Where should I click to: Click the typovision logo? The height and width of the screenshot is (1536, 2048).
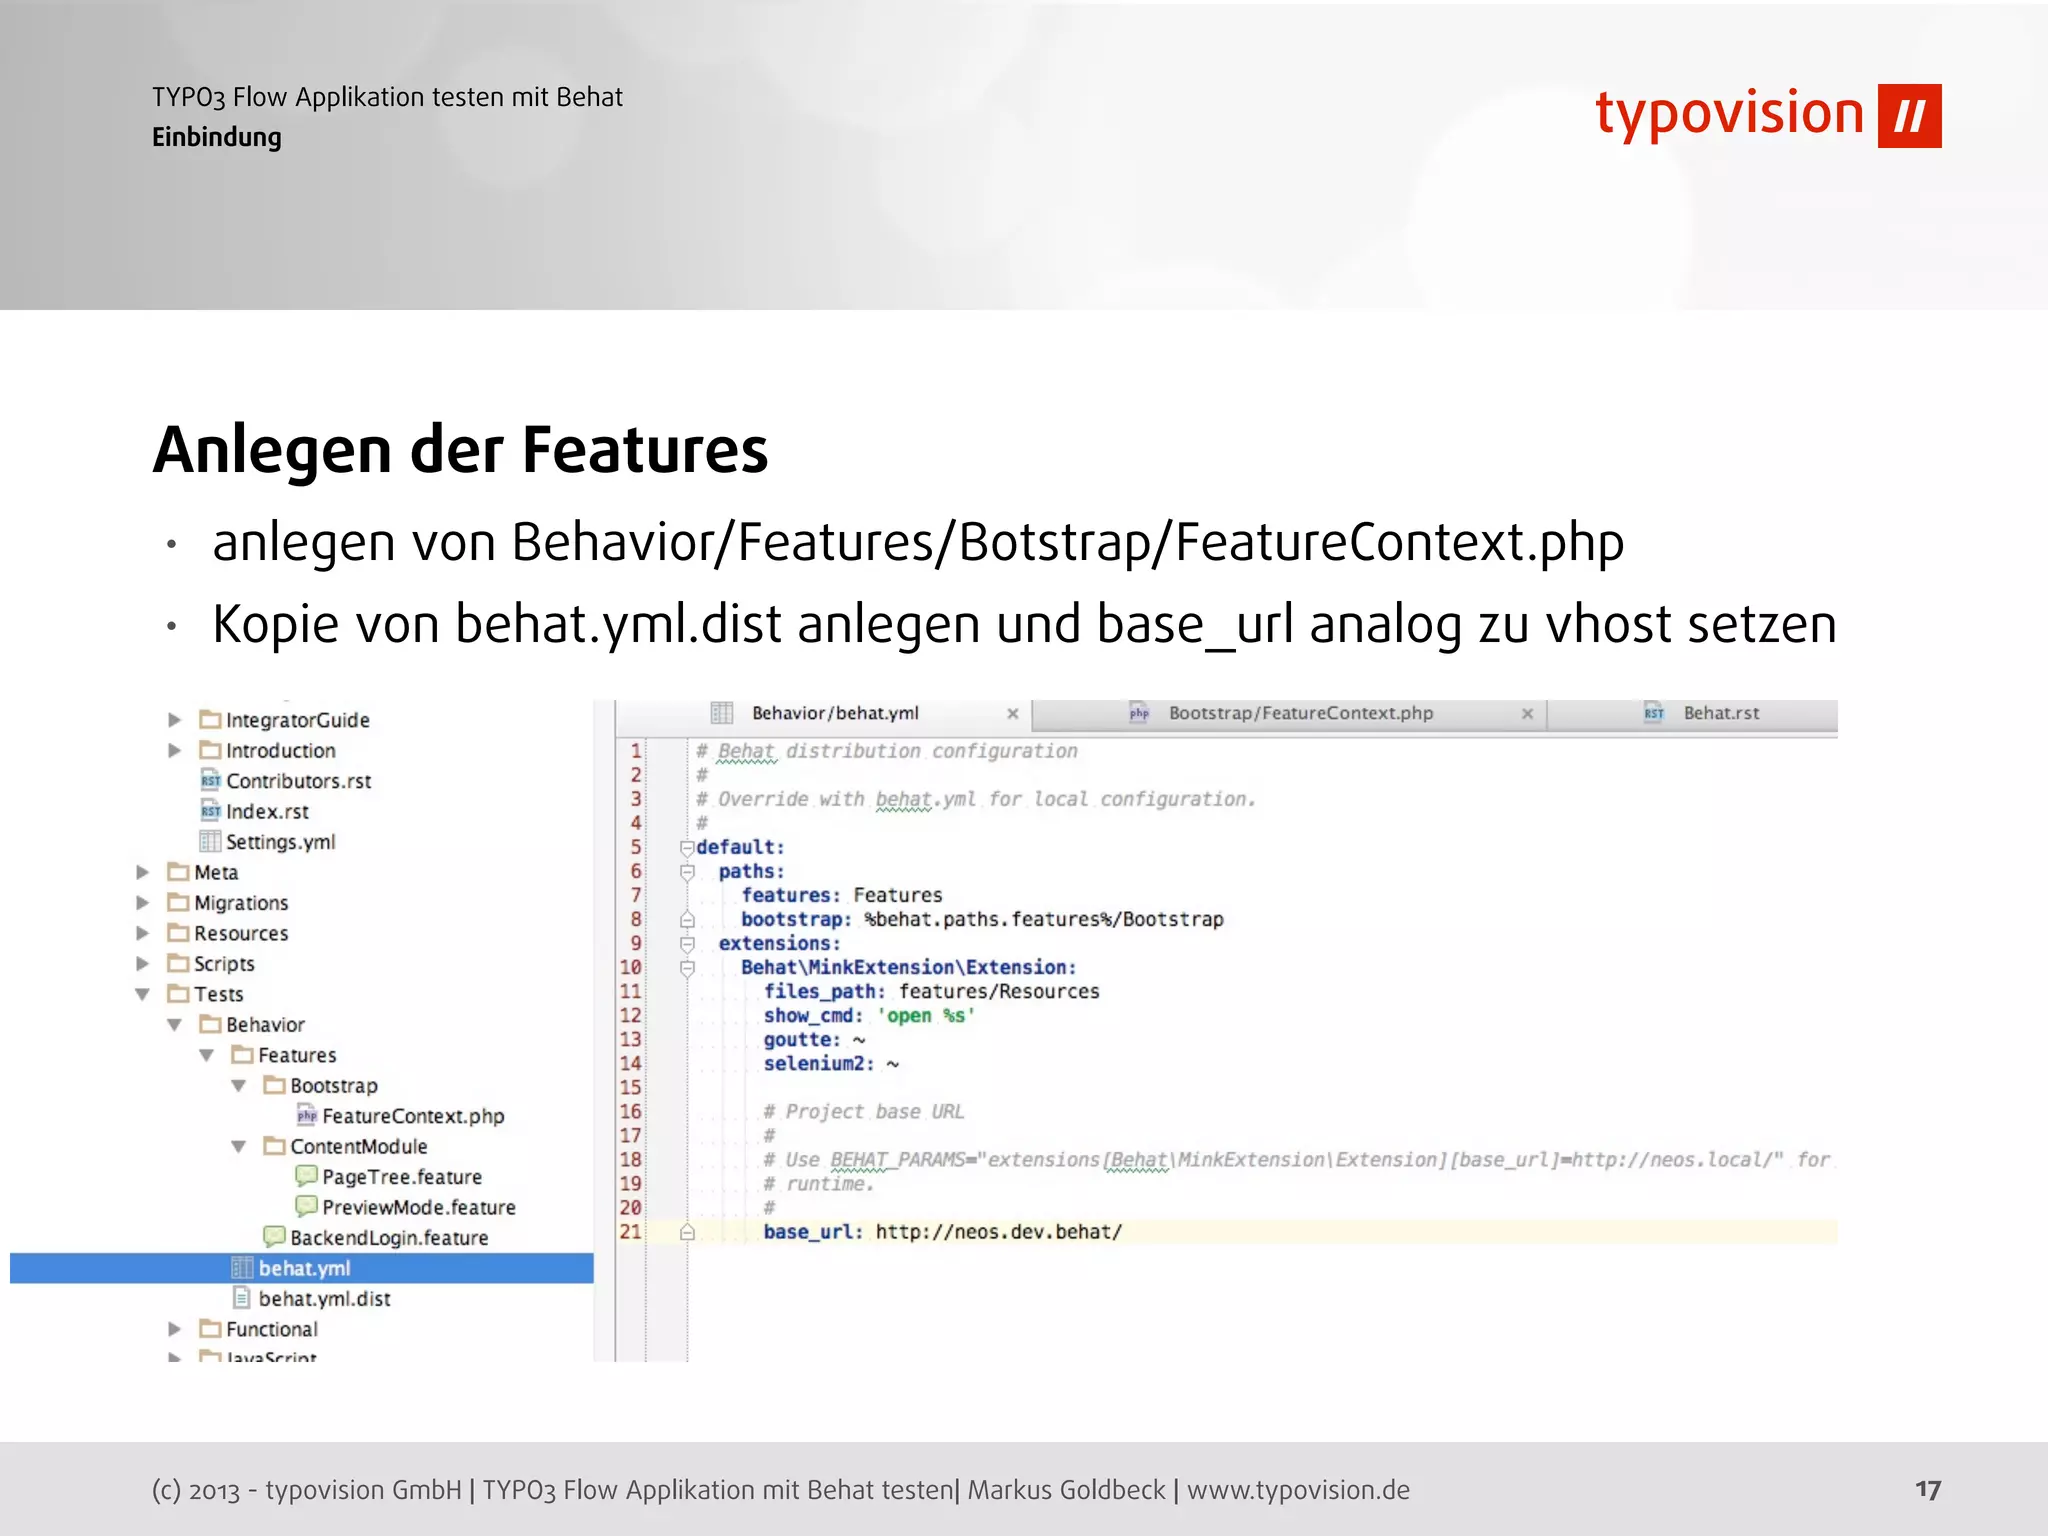pos(1767,115)
